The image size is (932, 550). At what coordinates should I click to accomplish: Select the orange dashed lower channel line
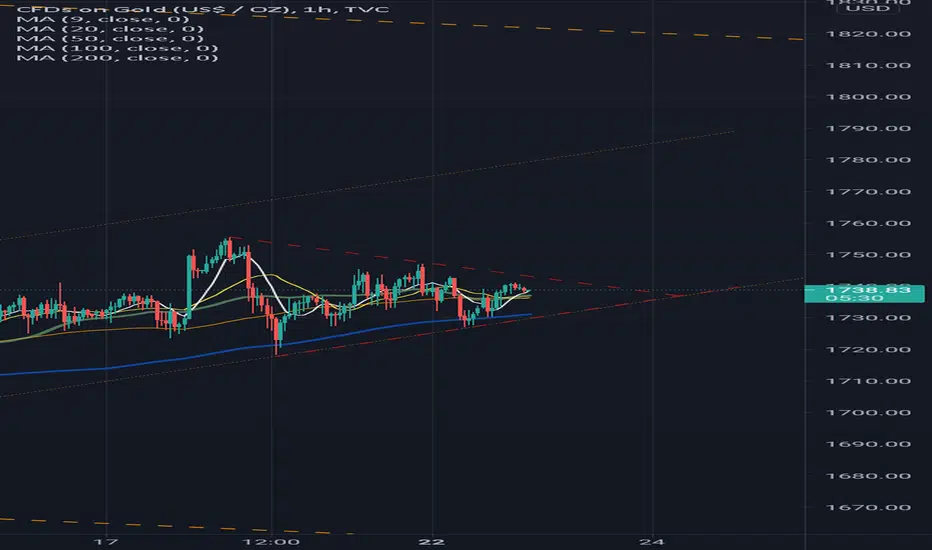point(178,526)
